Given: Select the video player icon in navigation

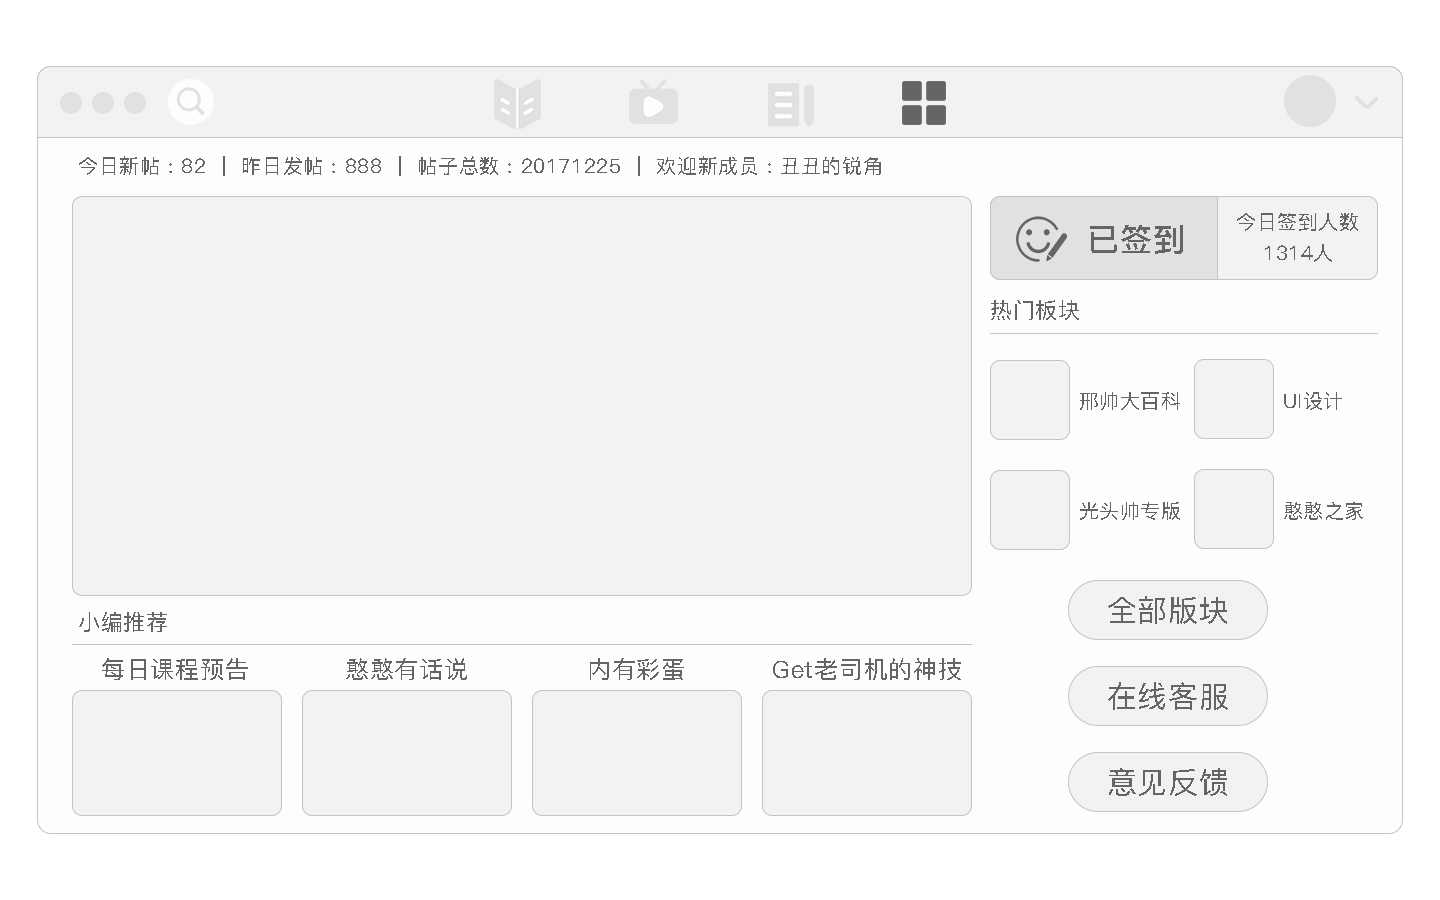Looking at the screenshot, I should point(653,102).
